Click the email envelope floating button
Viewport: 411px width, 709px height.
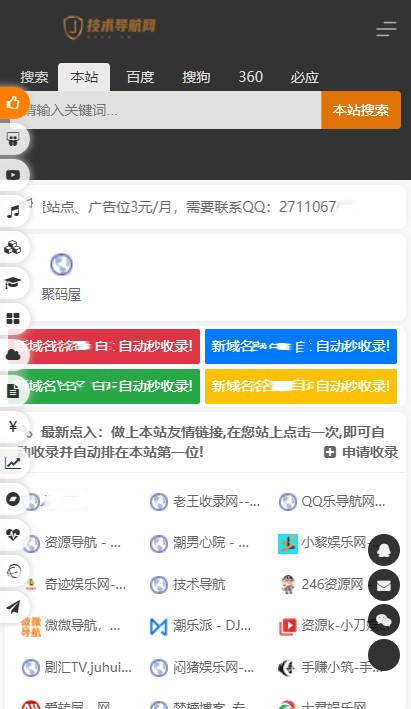tap(384, 585)
